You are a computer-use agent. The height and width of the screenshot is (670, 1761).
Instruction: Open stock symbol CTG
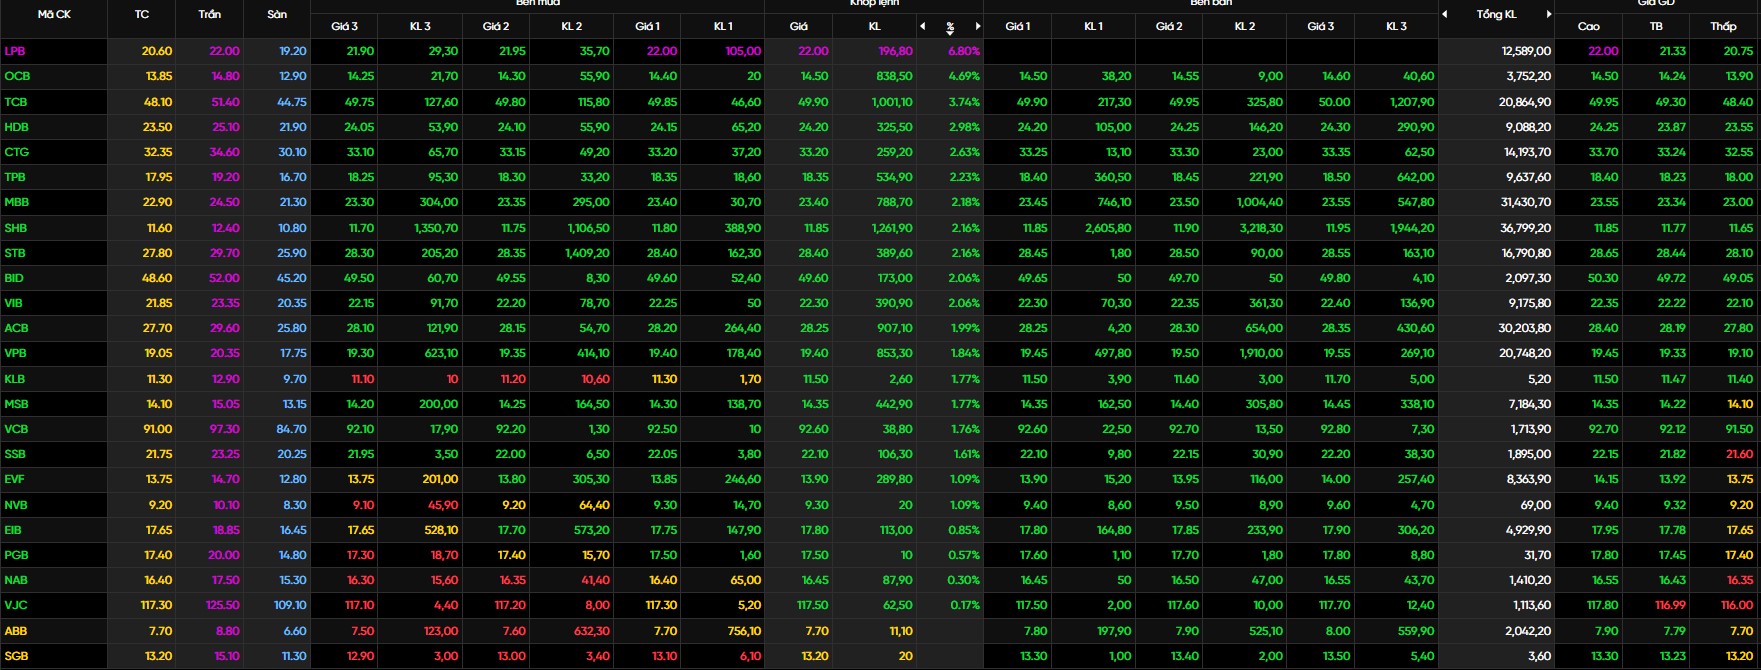click(17, 152)
